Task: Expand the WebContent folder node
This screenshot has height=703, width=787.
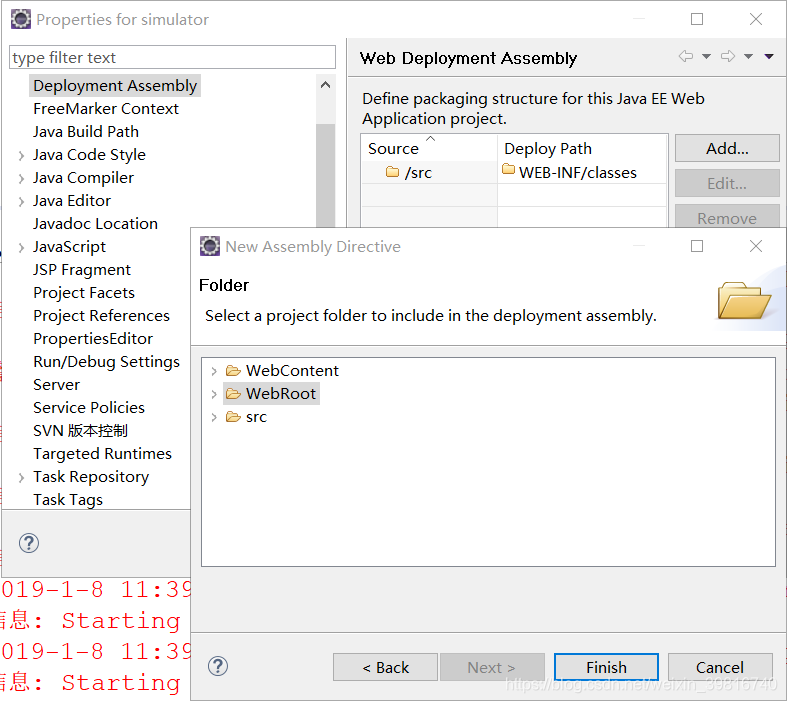Action: pyautogui.click(x=214, y=371)
